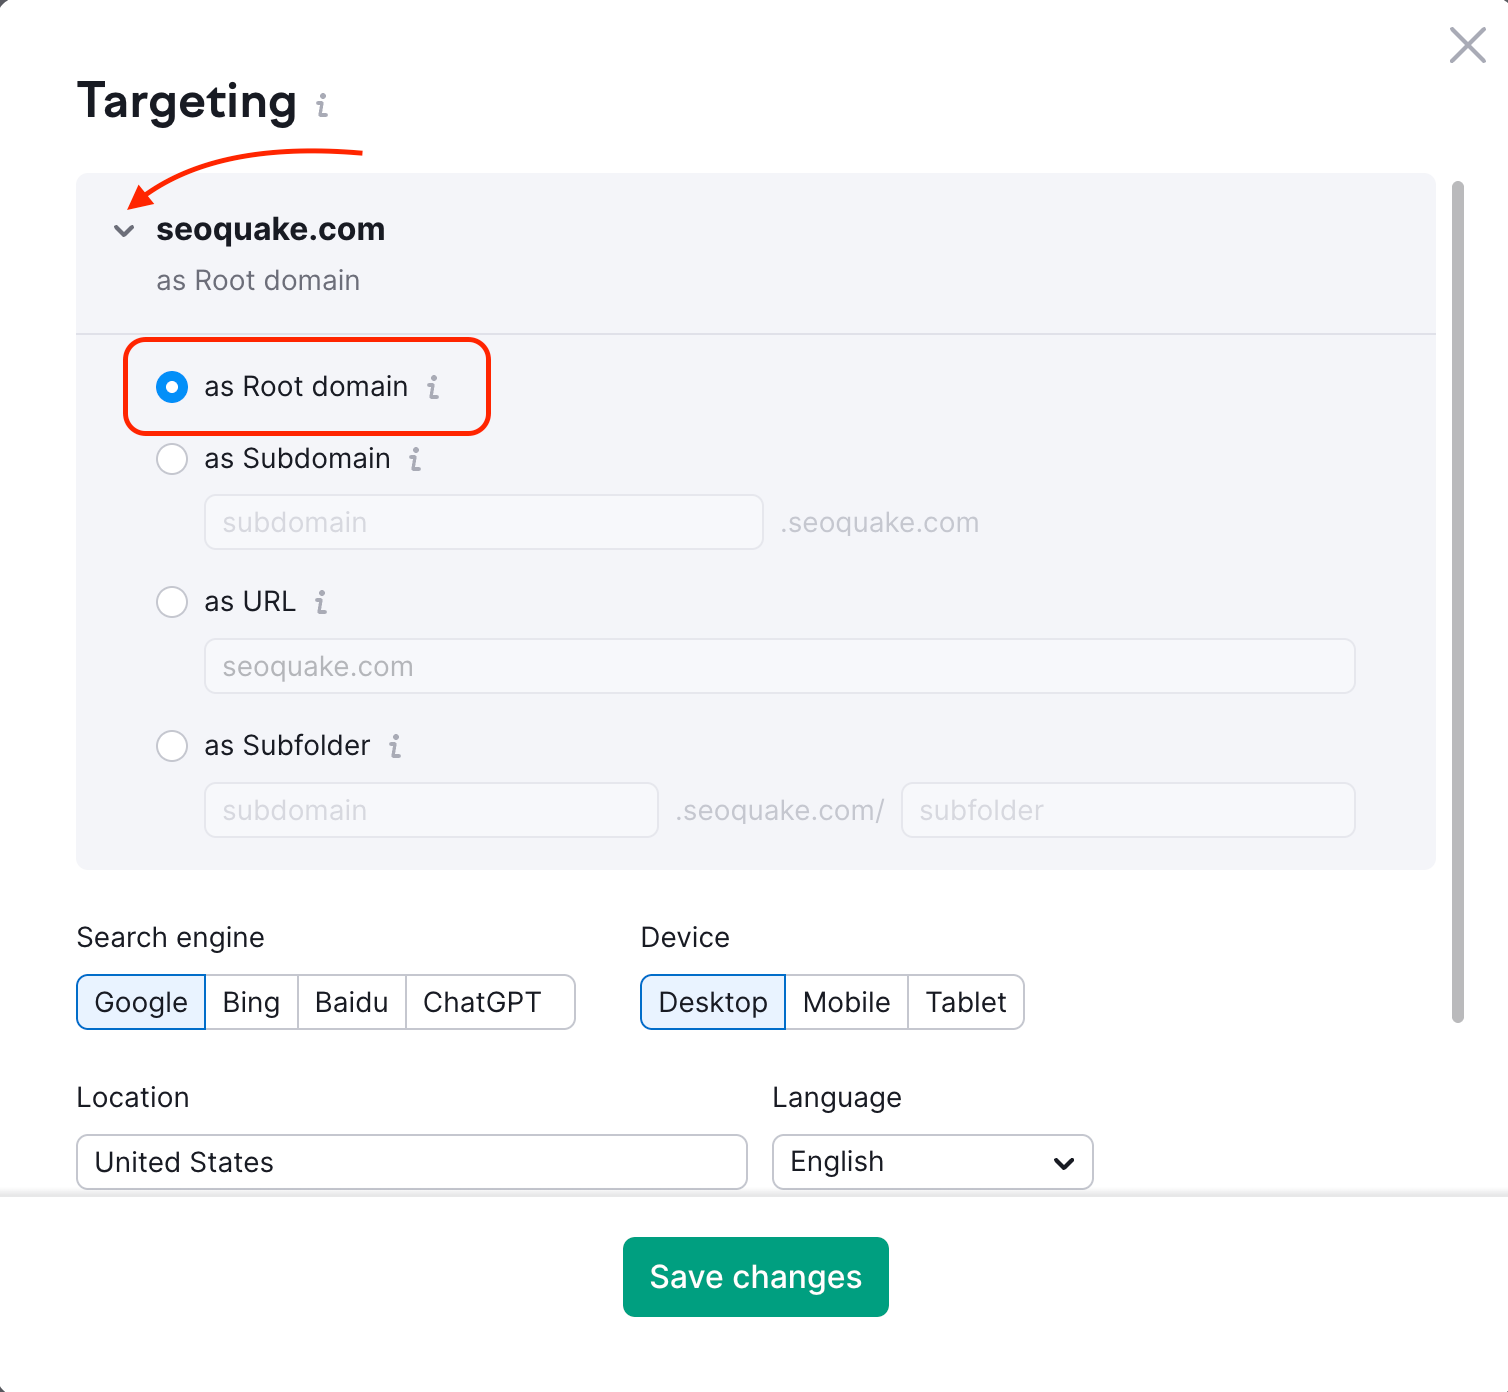Click the Save changes button
Viewport: 1508px width, 1392px height.
pos(755,1277)
